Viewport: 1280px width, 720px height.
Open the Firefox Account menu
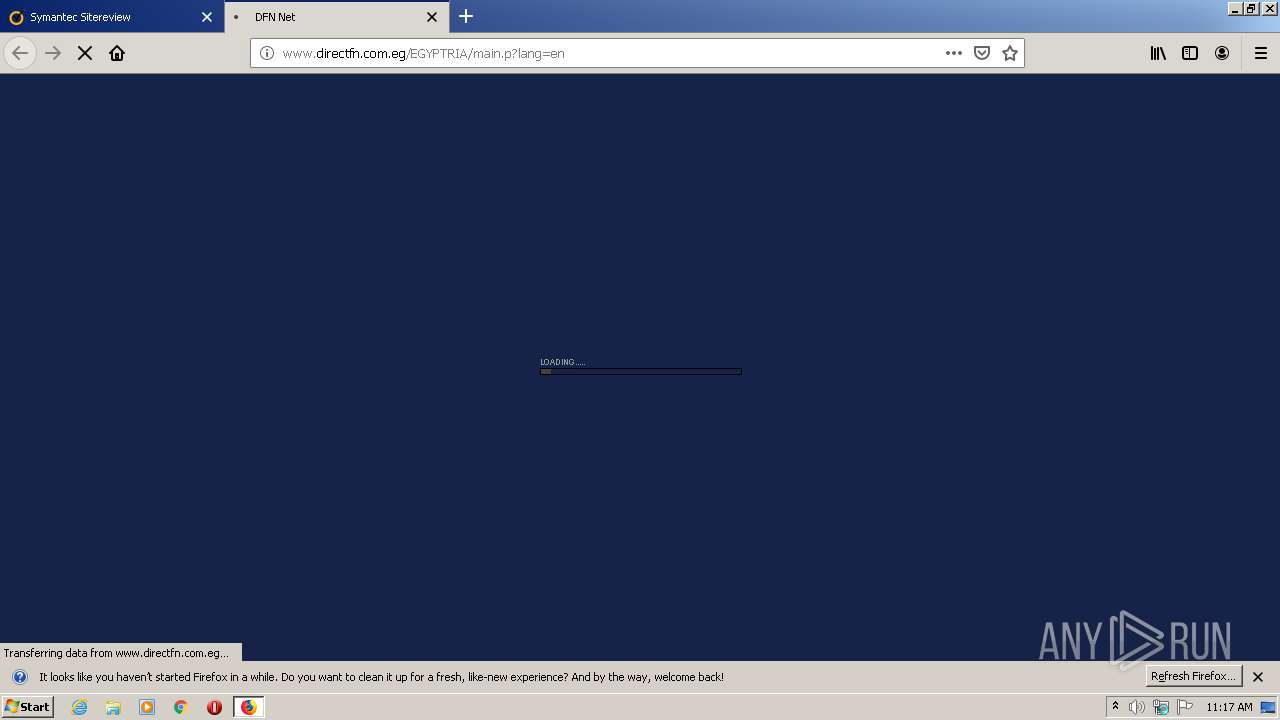1222,53
